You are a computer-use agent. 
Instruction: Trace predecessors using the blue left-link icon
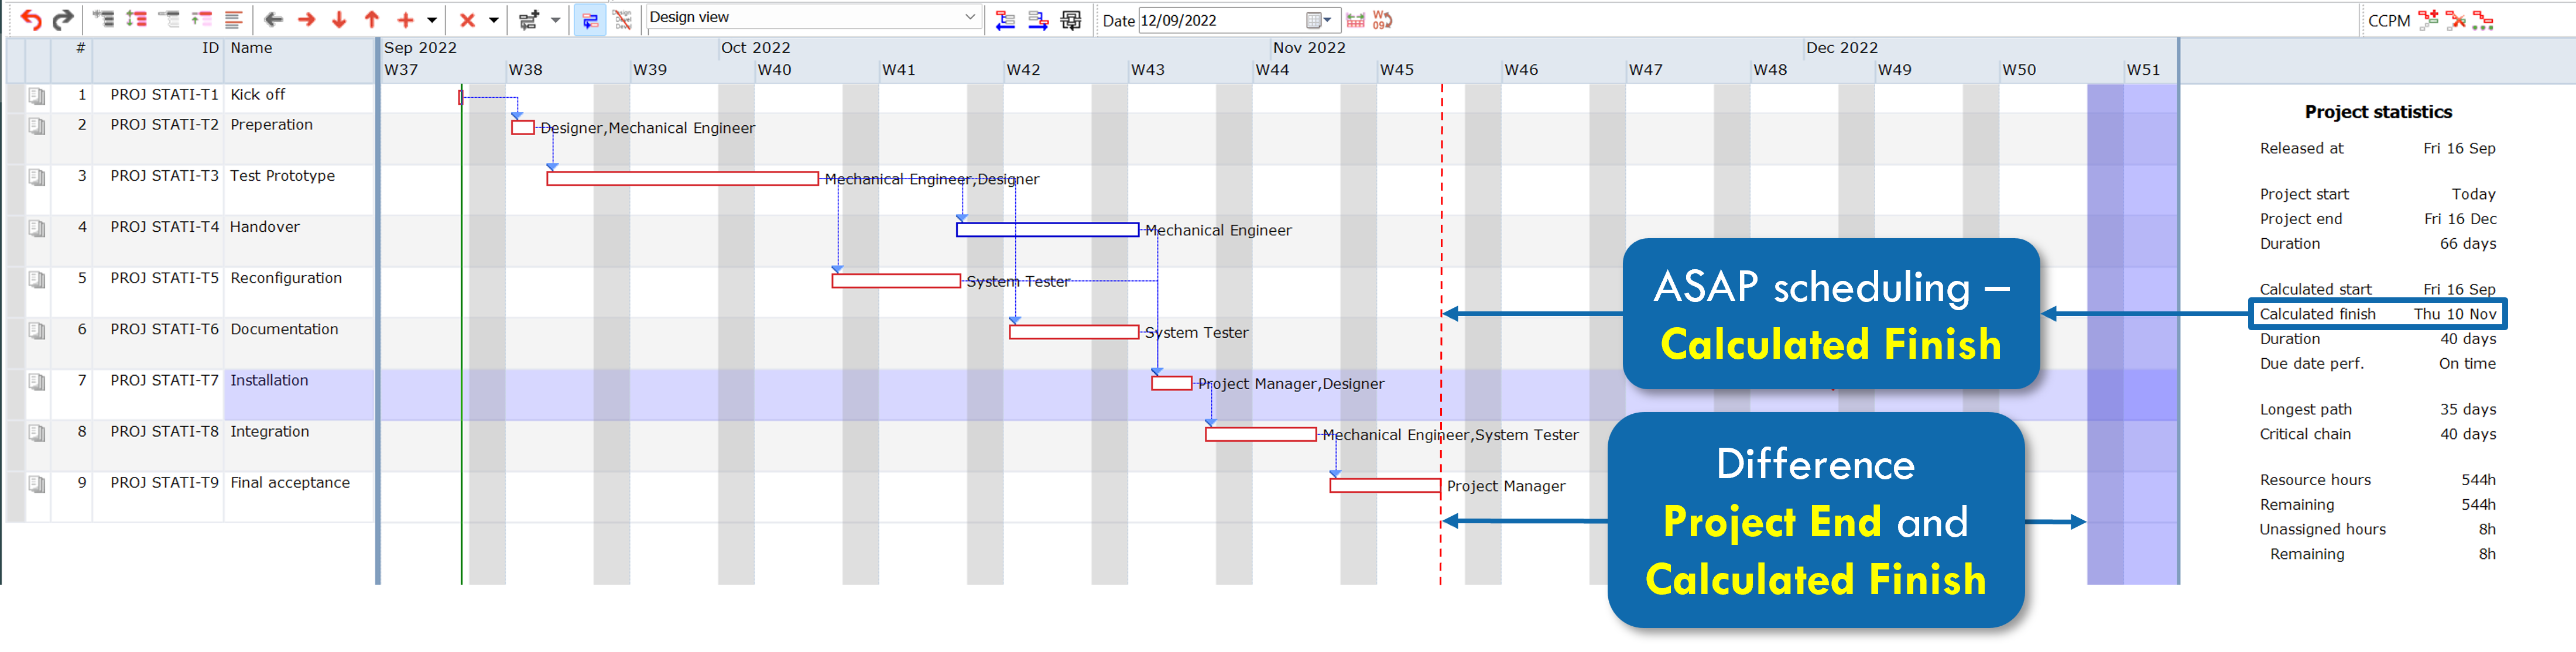click(1005, 20)
